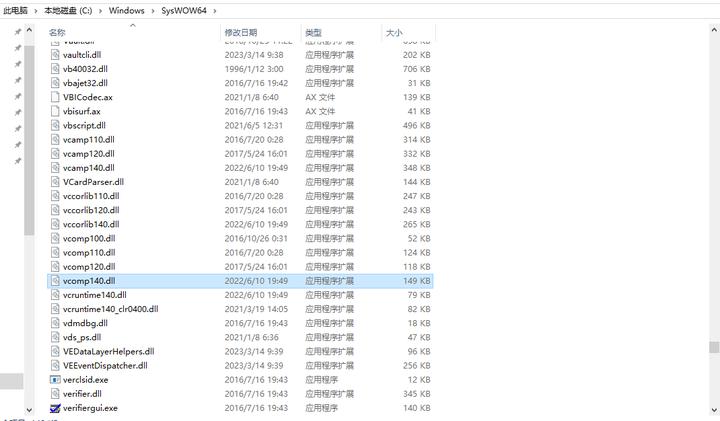Select the vaultcli.dll file icon
The image size is (720, 421).
(55, 55)
